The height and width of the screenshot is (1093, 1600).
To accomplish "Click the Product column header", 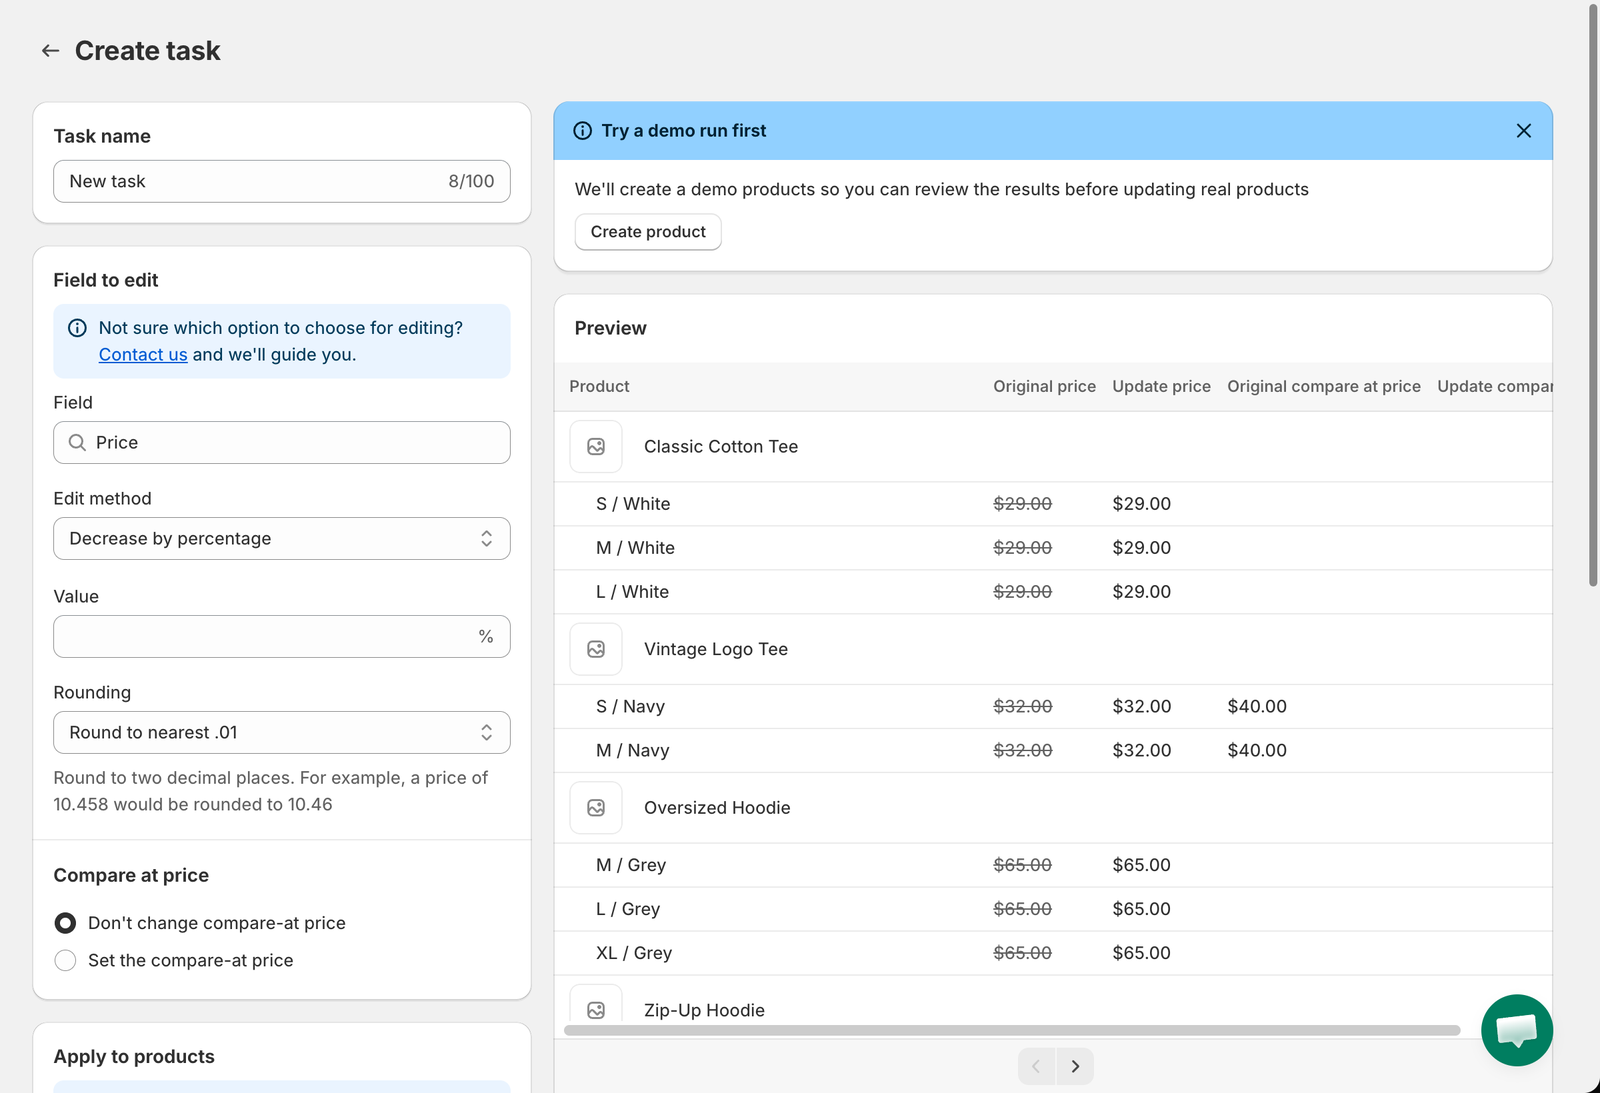I will point(599,387).
